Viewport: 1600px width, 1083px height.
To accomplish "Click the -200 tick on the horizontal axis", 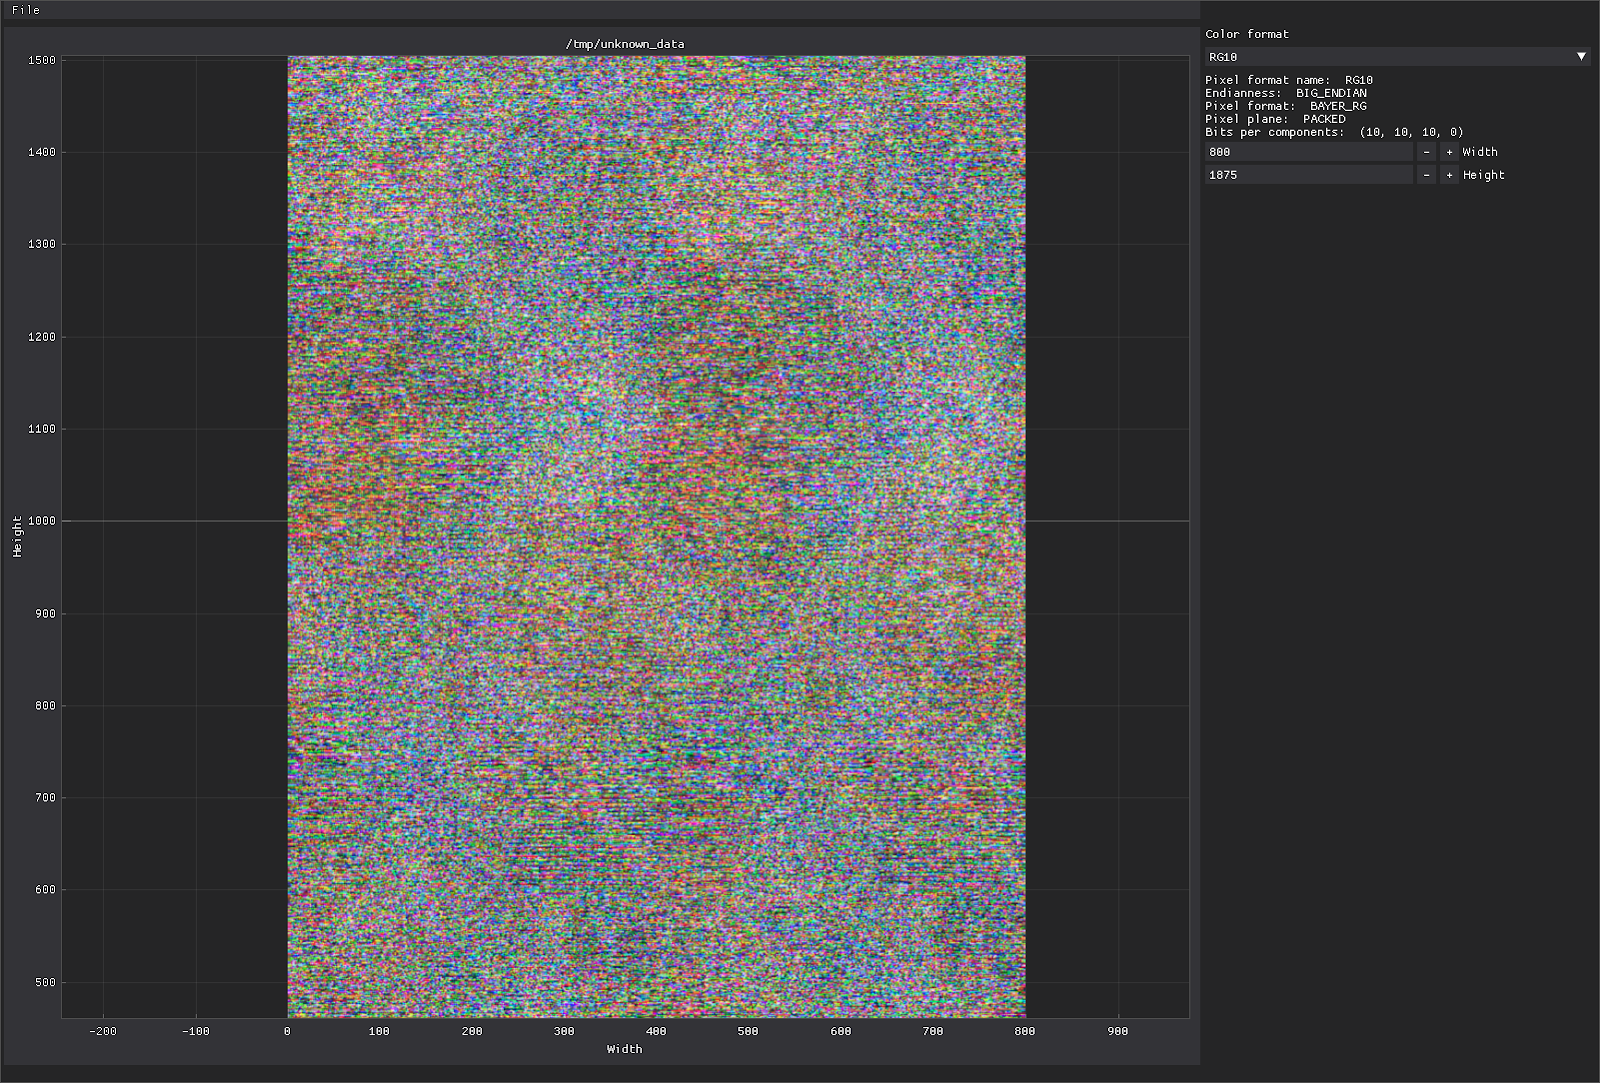I will [x=102, y=1031].
